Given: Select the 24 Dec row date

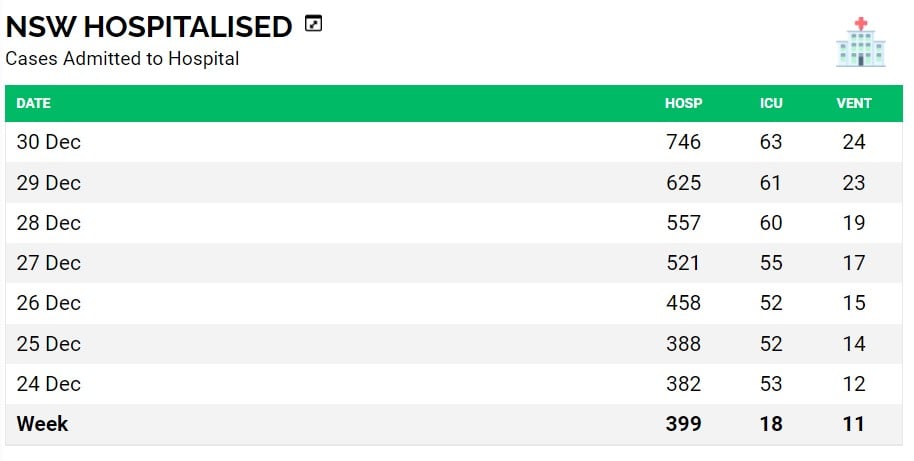Looking at the screenshot, I should pyautogui.click(x=48, y=384).
